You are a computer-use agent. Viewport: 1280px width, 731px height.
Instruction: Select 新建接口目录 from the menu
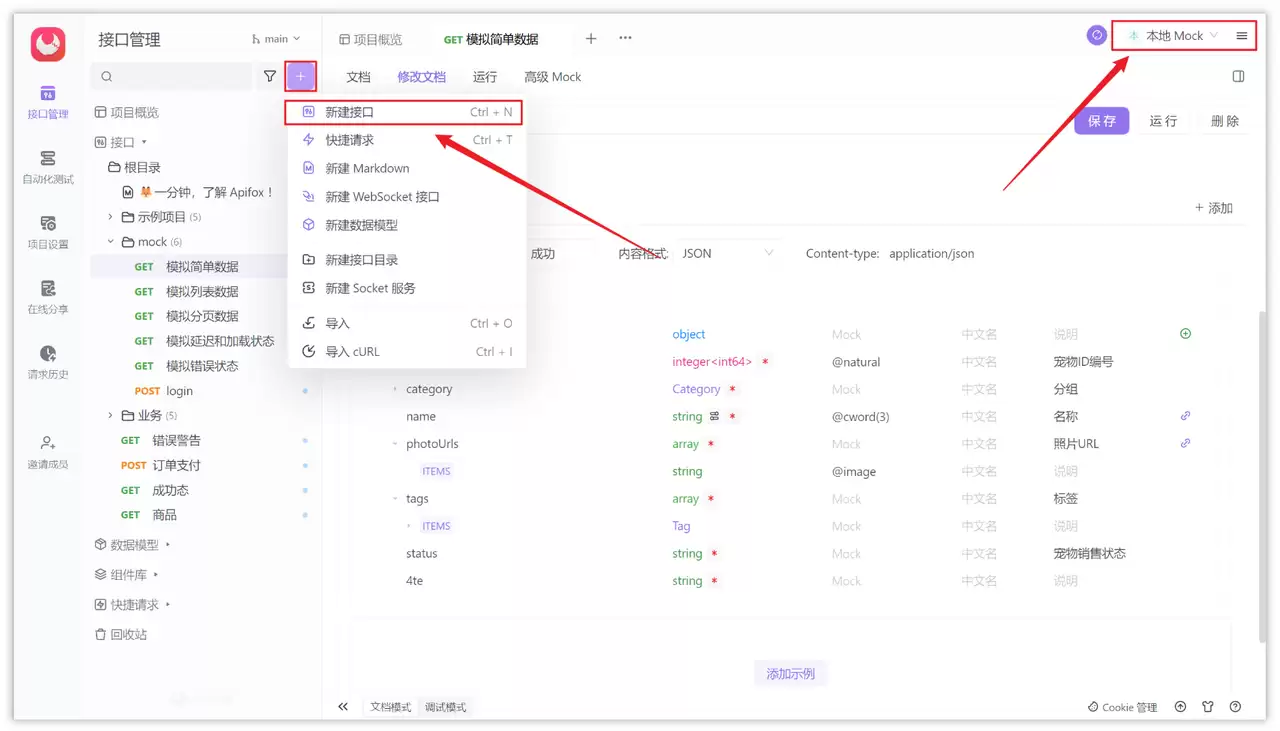coord(405,260)
